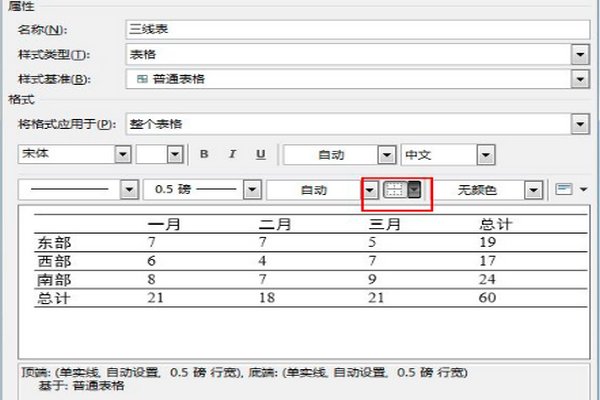Open the 0.5 磅 line weight dropdown

tap(252, 189)
